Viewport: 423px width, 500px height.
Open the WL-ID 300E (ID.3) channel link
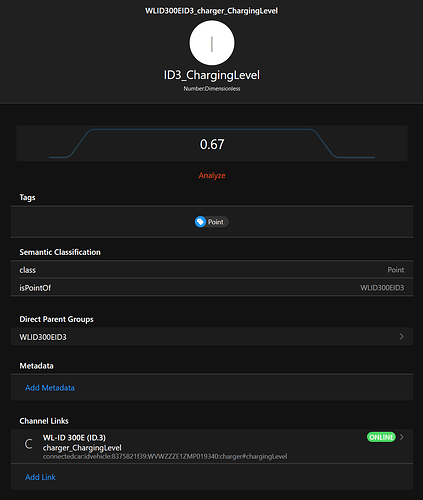[x=212, y=446]
